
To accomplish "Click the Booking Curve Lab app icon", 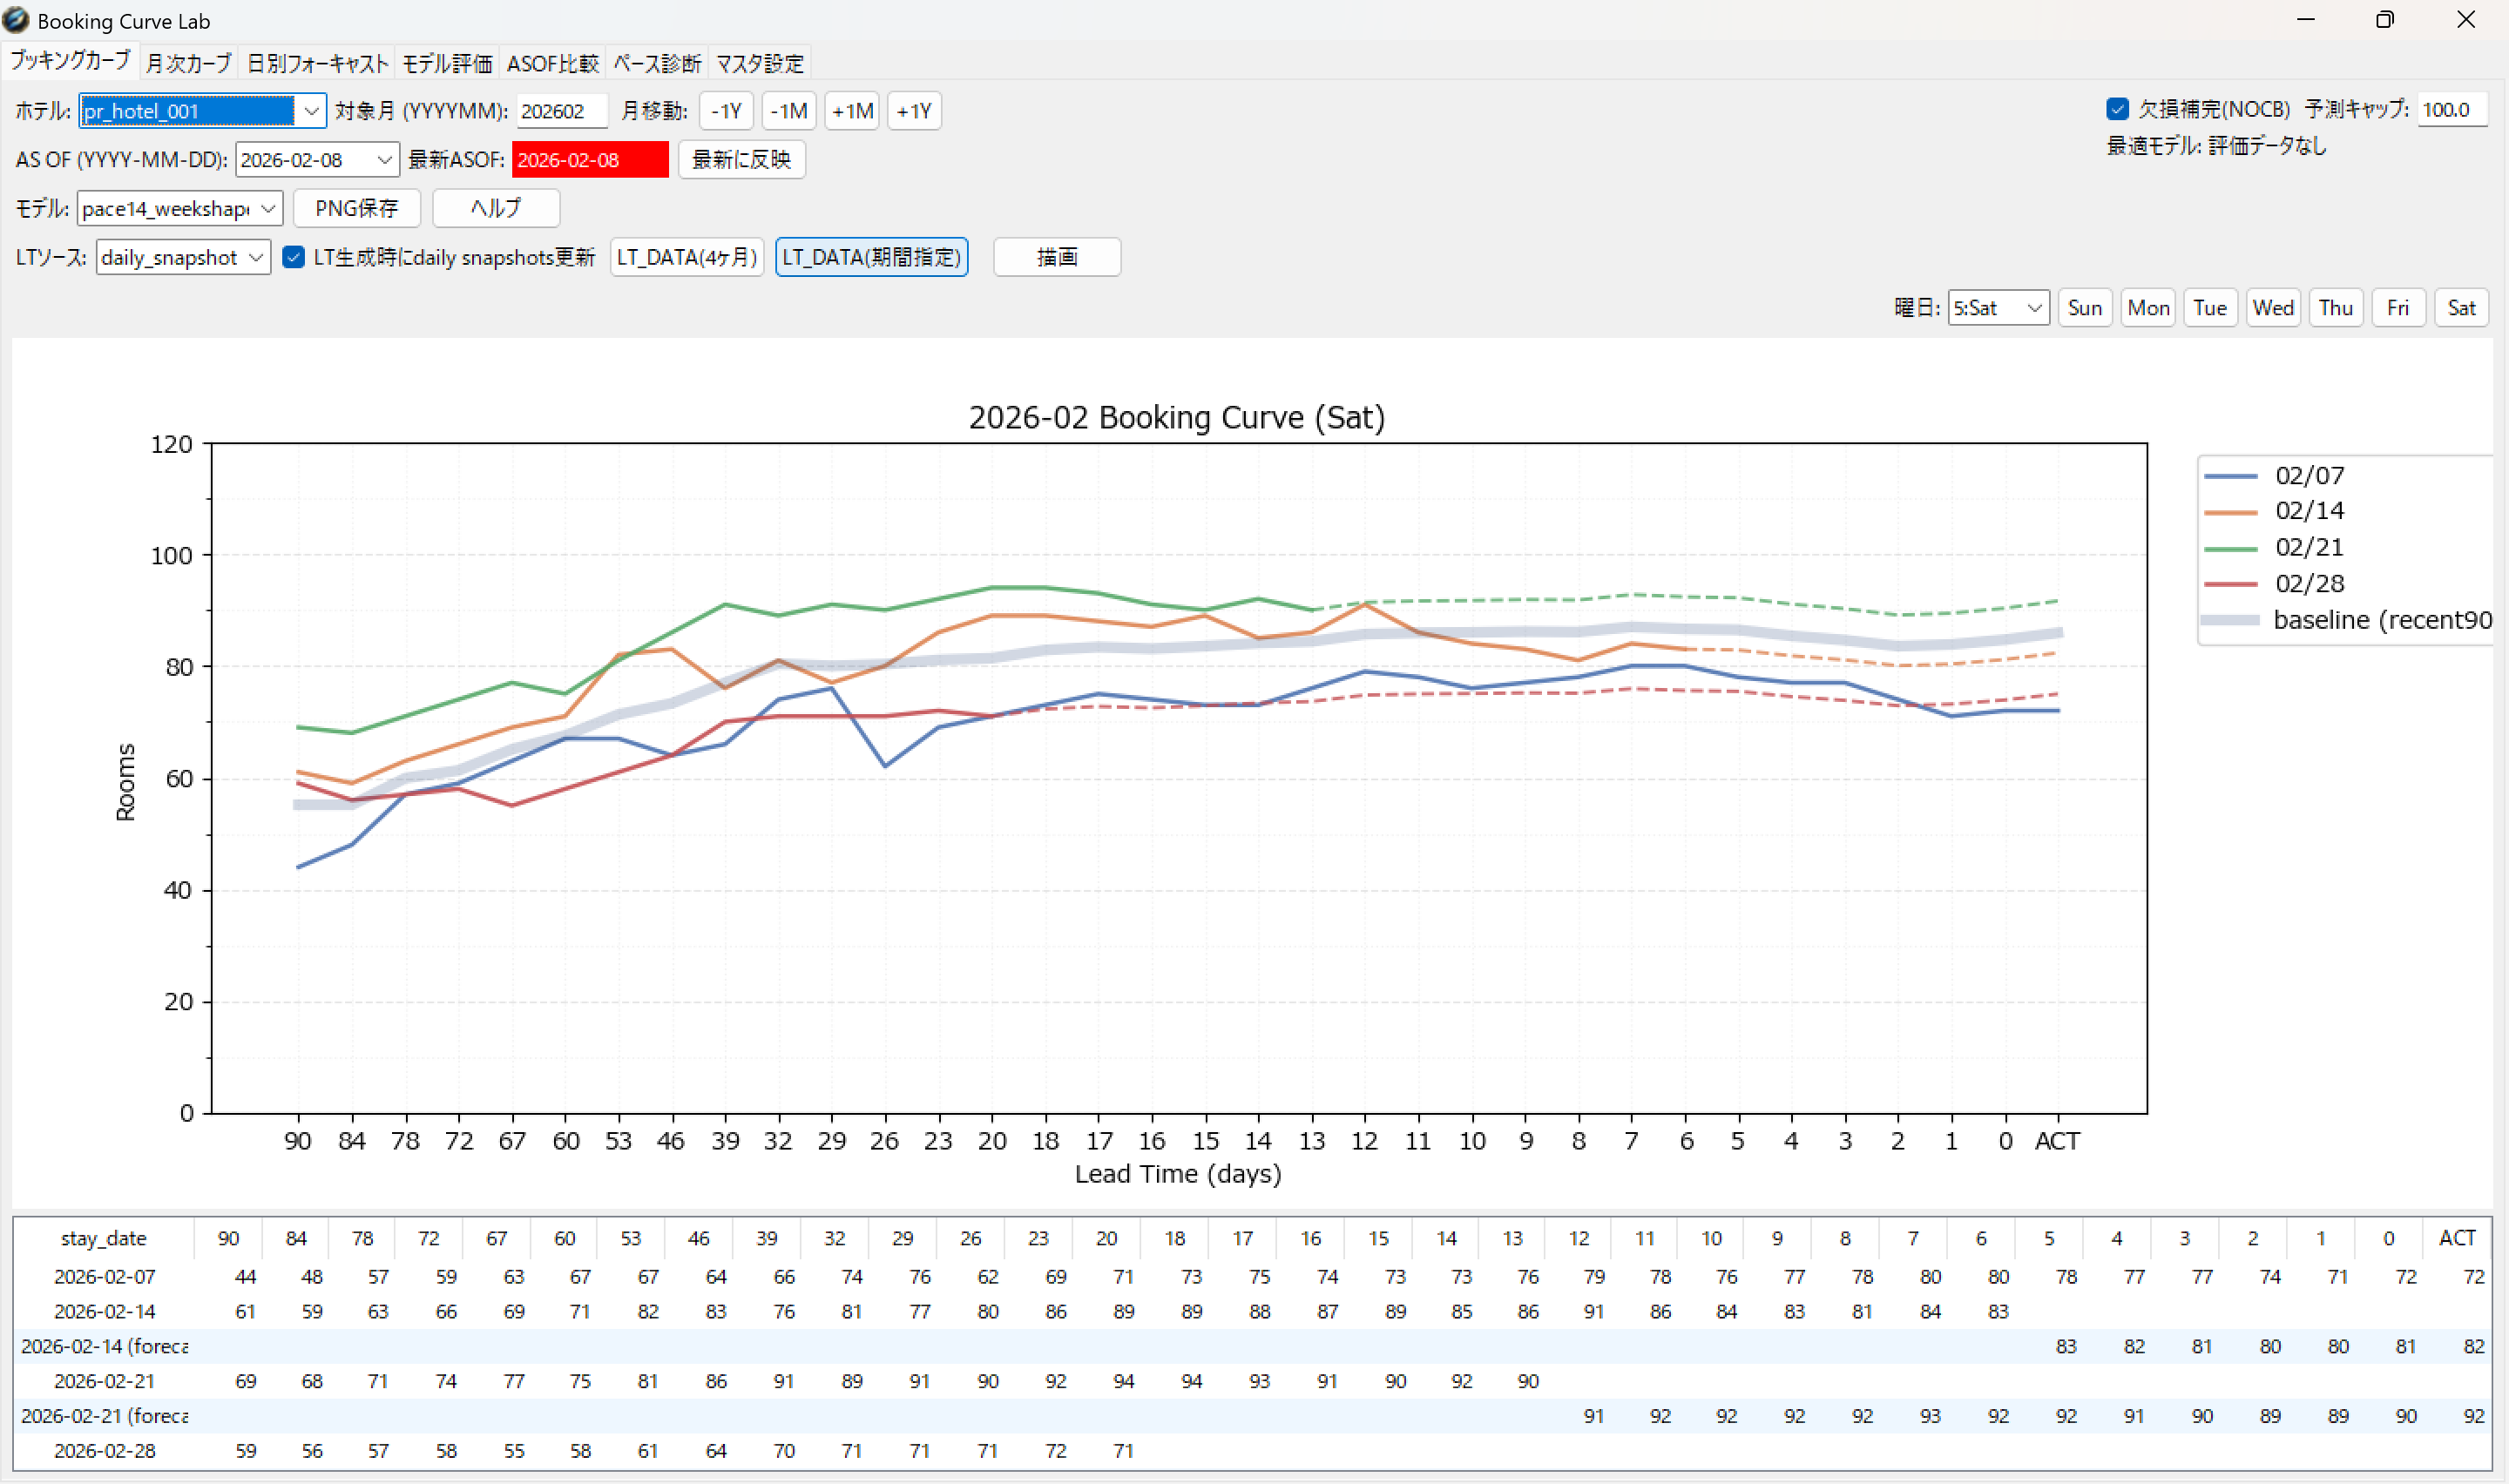I will tap(16, 20).
